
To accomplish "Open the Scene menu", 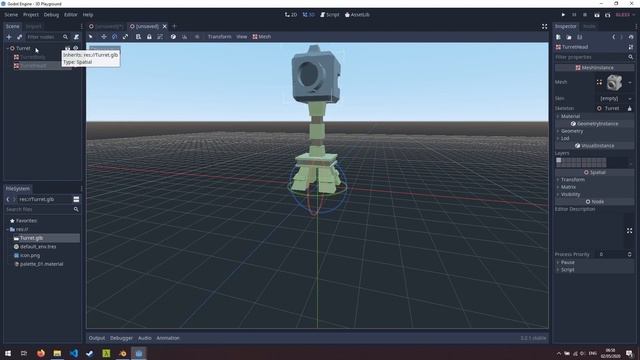I will click(11, 15).
